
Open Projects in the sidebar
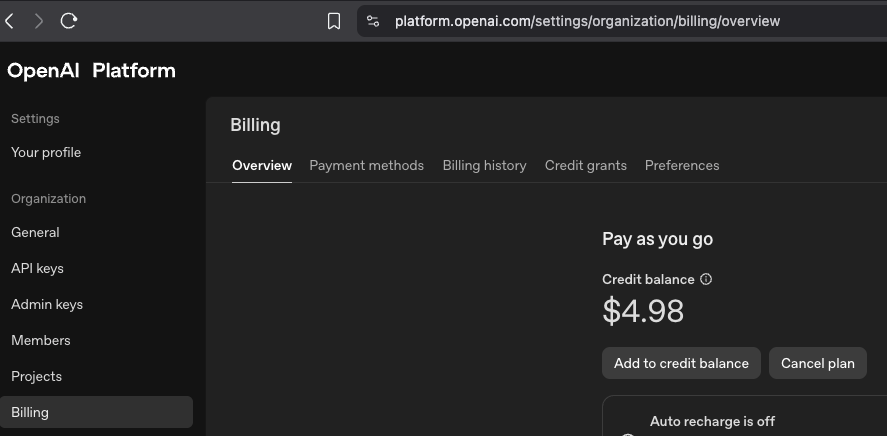tap(36, 377)
